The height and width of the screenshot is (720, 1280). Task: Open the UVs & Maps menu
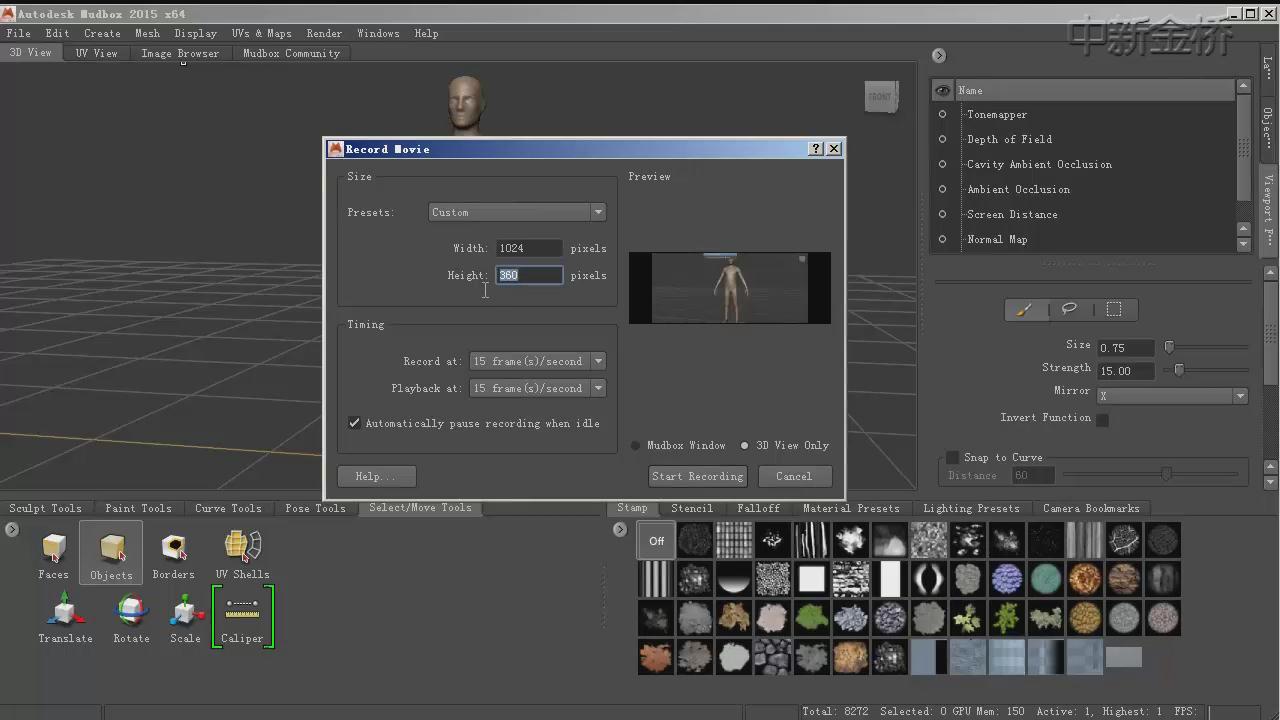(x=262, y=33)
